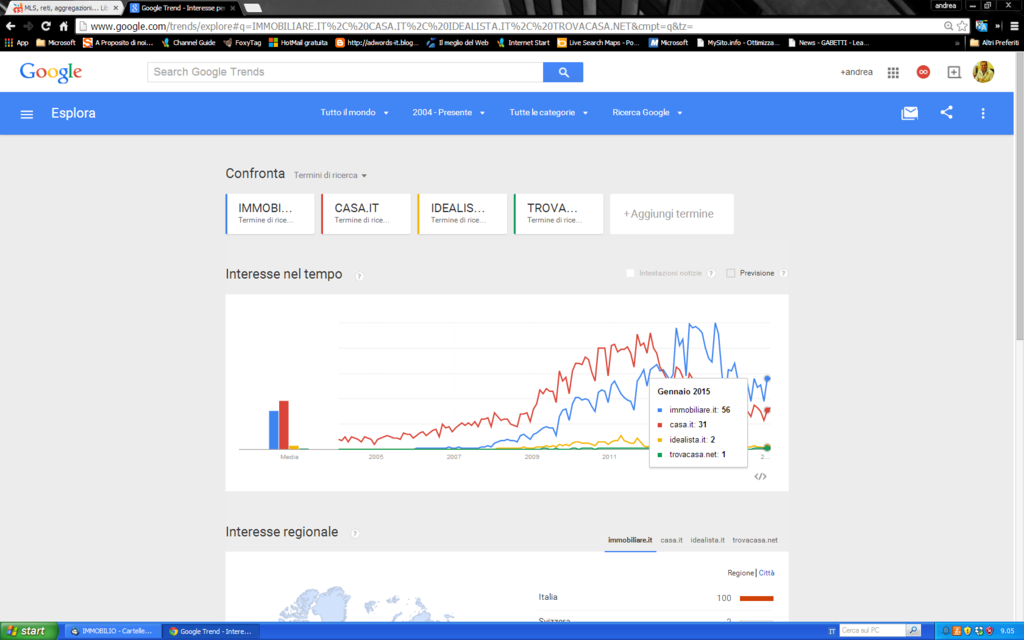The image size is (1024, 640).
Task: Click the embed code icon below chart
Action: (760, 476)
